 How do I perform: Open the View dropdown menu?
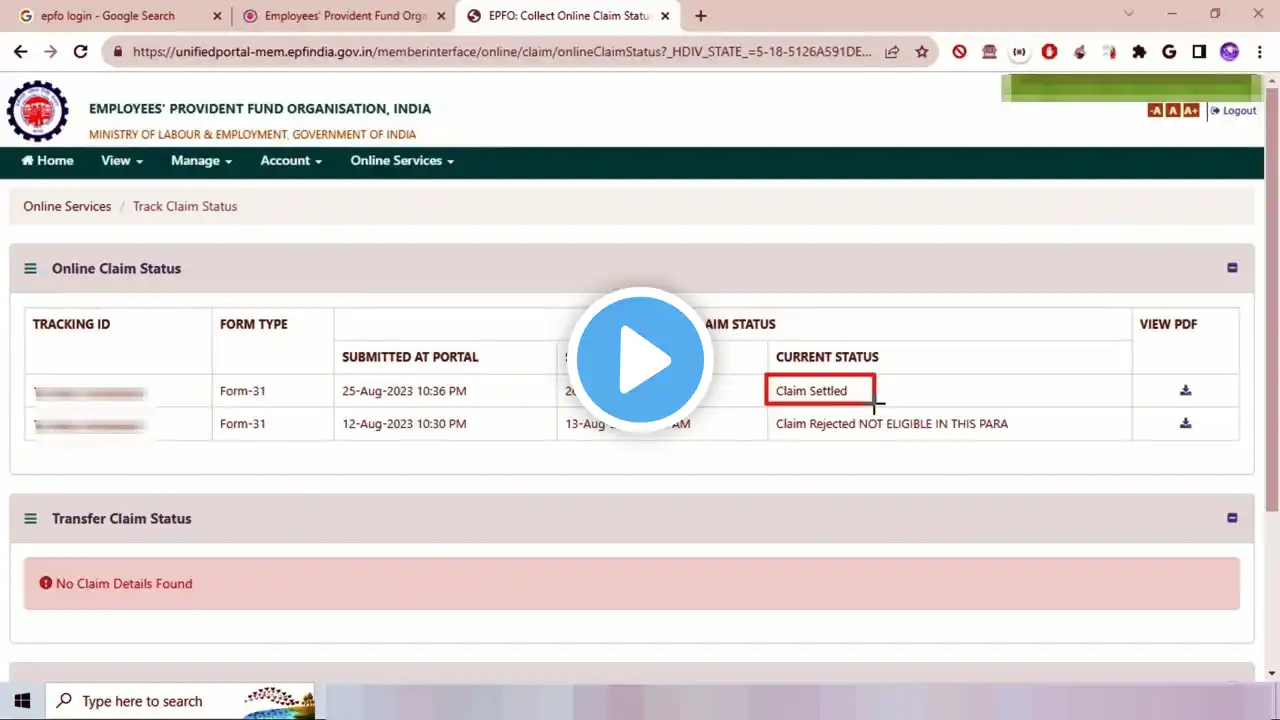121,161
